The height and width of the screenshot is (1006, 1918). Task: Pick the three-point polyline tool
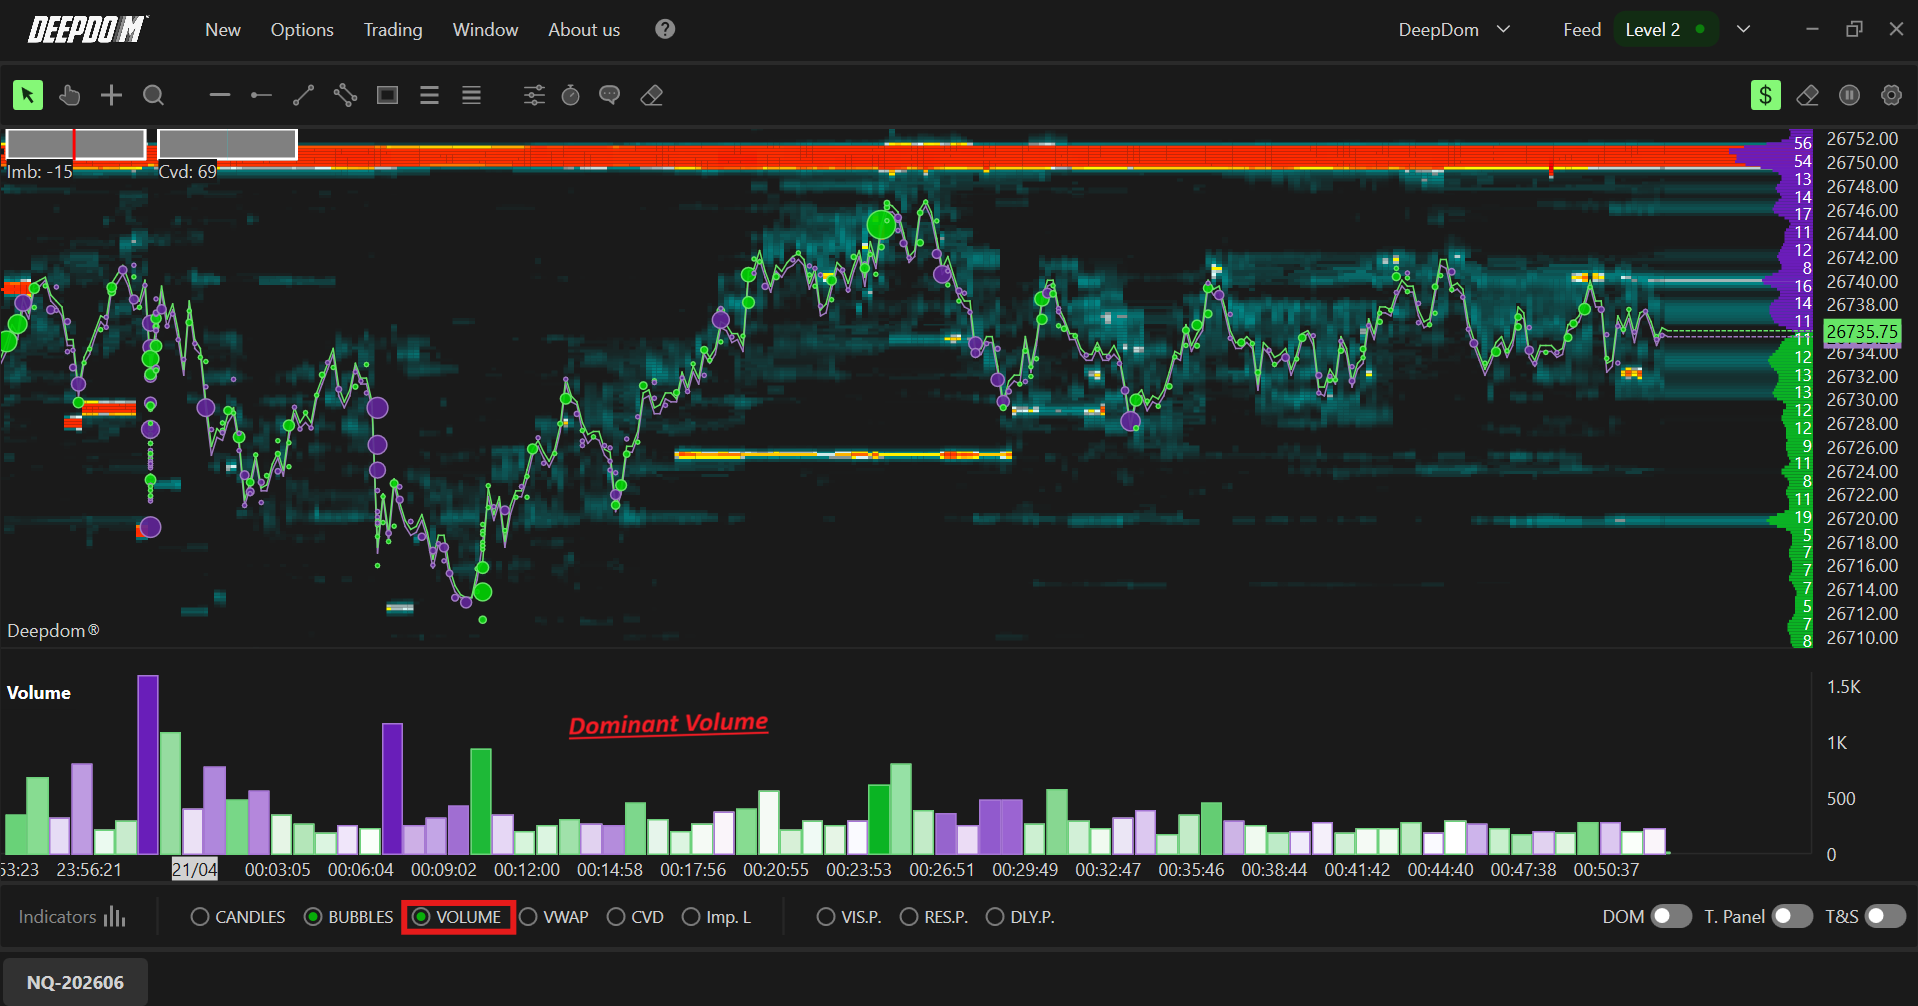pos(345,95)
